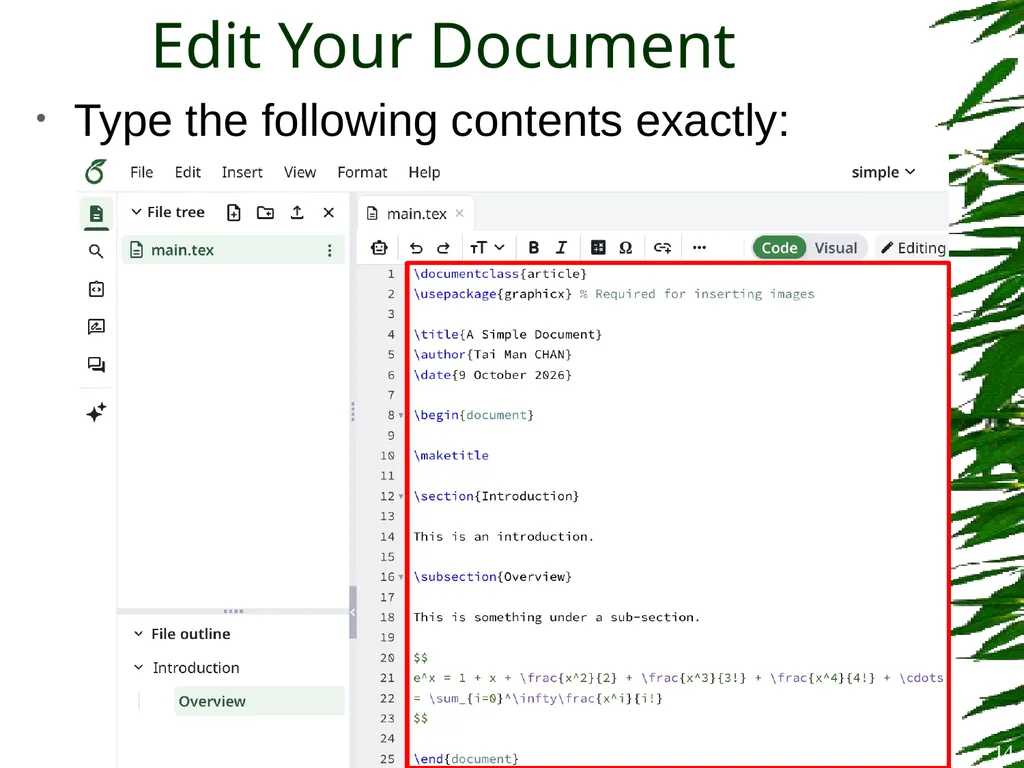
Task: Open the File menu
Action: [142, 172]
